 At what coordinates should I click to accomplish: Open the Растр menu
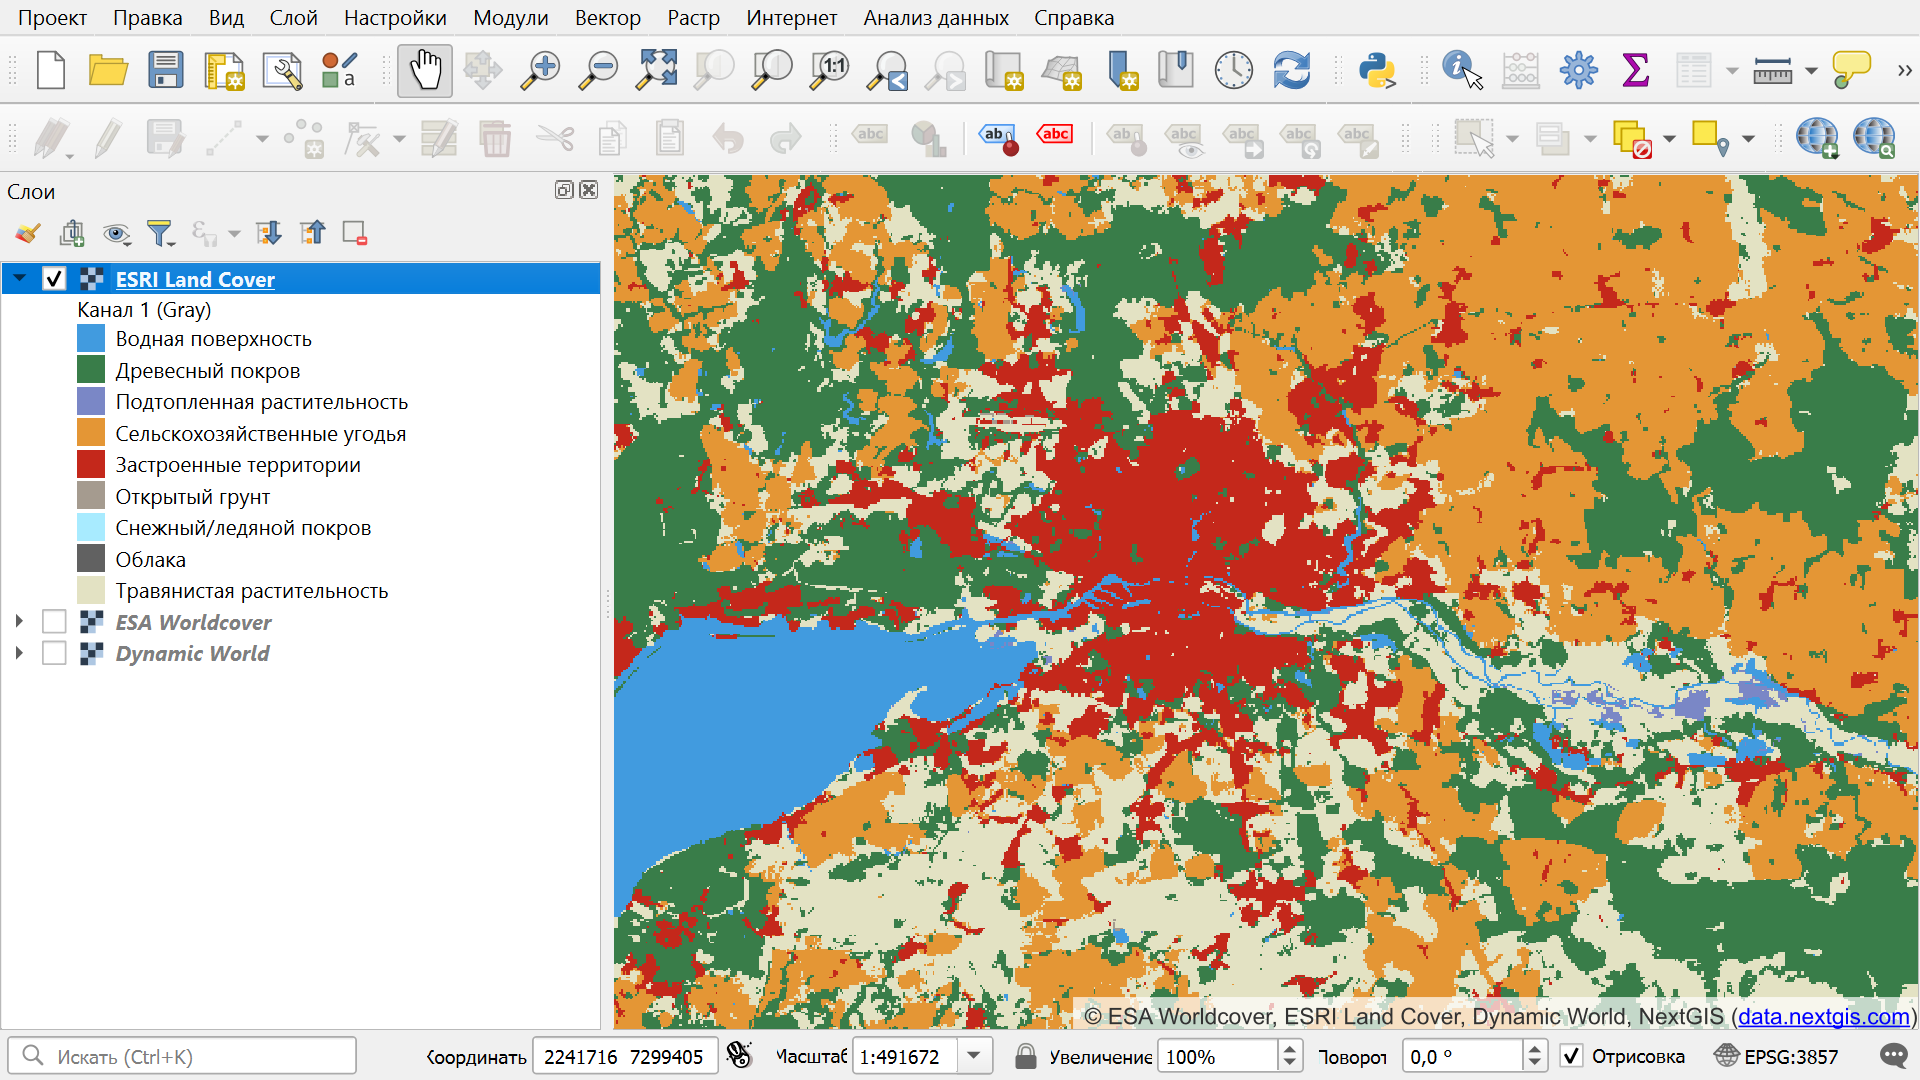(693, 18)
